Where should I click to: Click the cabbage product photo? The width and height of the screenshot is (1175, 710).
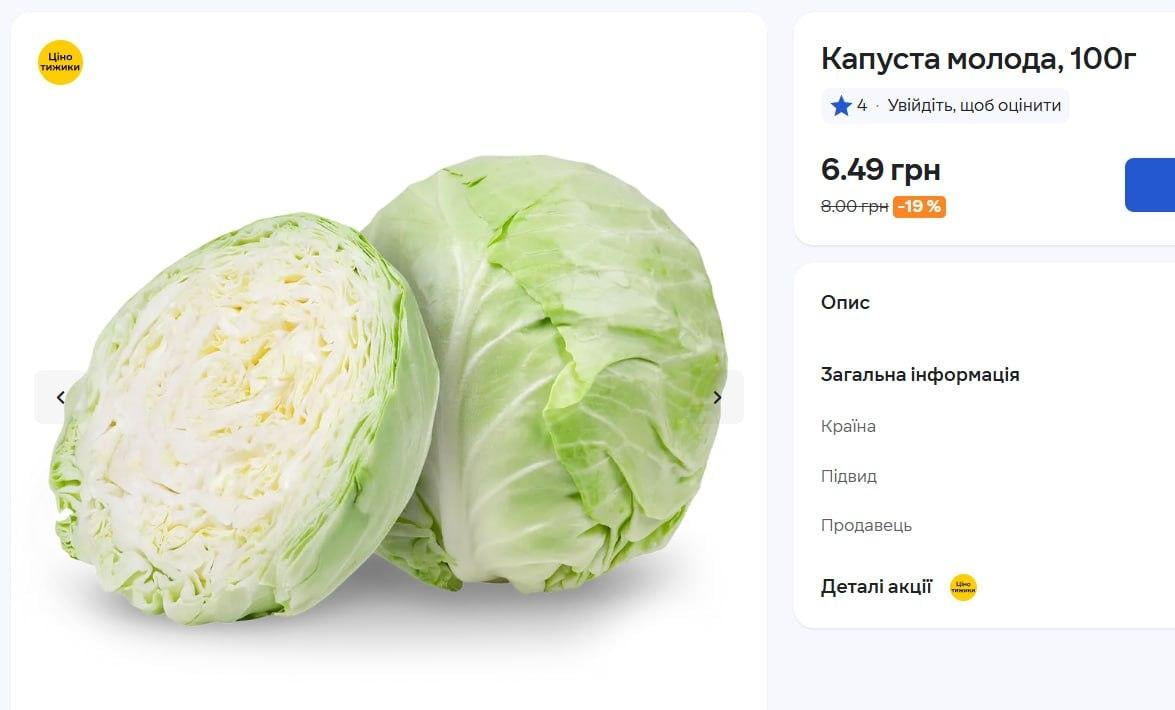390,390
